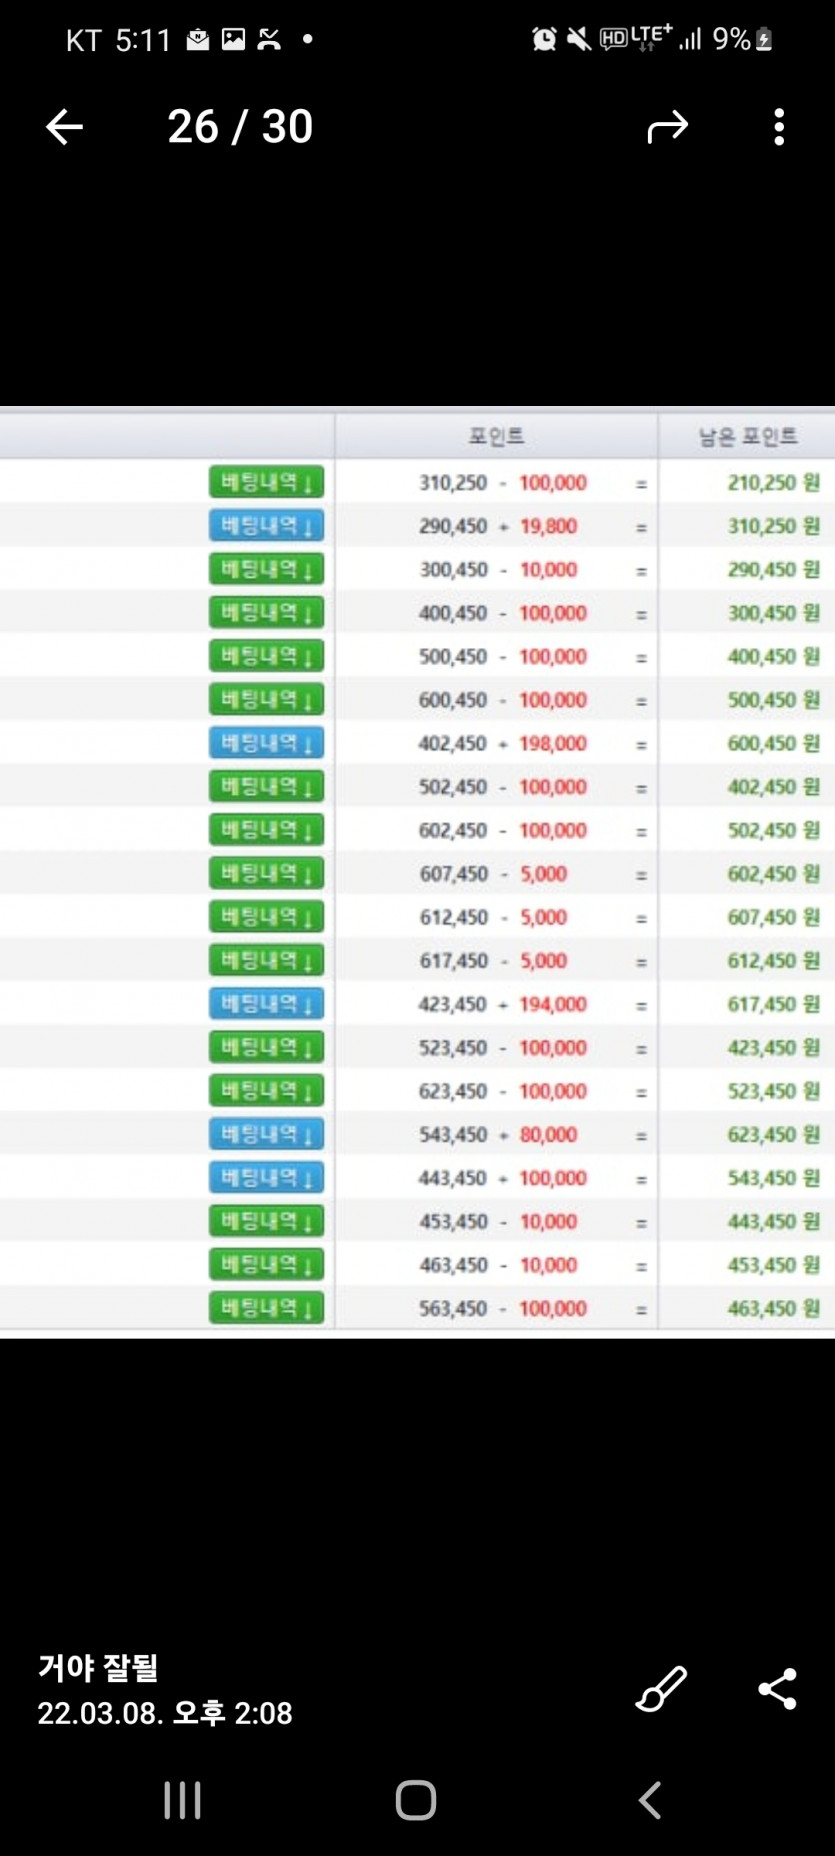Tap the brush edit icon
Screen dimensions: 835x1856
[661, 1689]
